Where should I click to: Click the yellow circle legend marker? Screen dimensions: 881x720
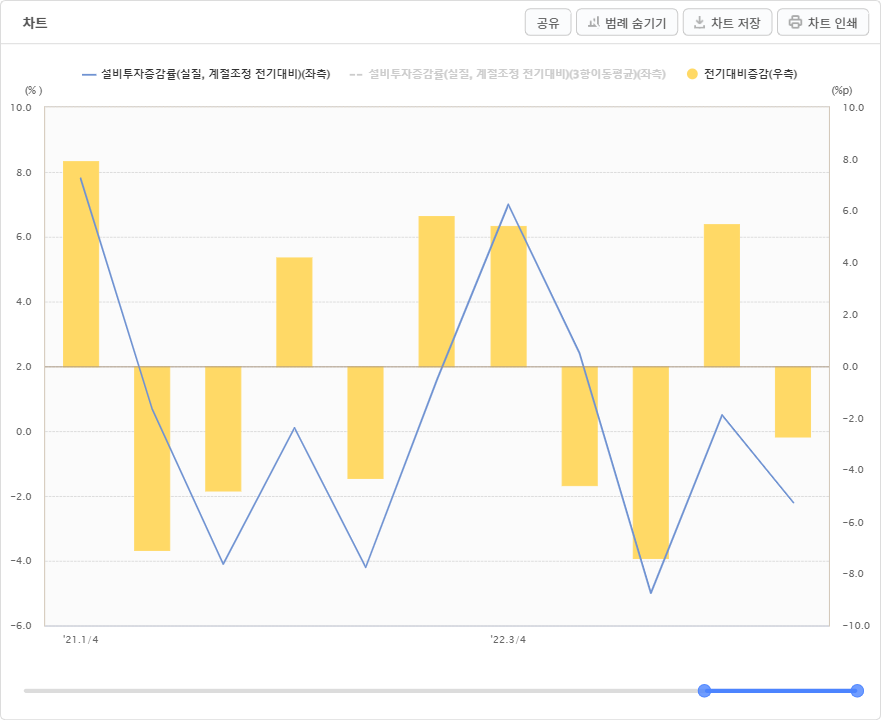pyautogui.click(x=692, y=74)
